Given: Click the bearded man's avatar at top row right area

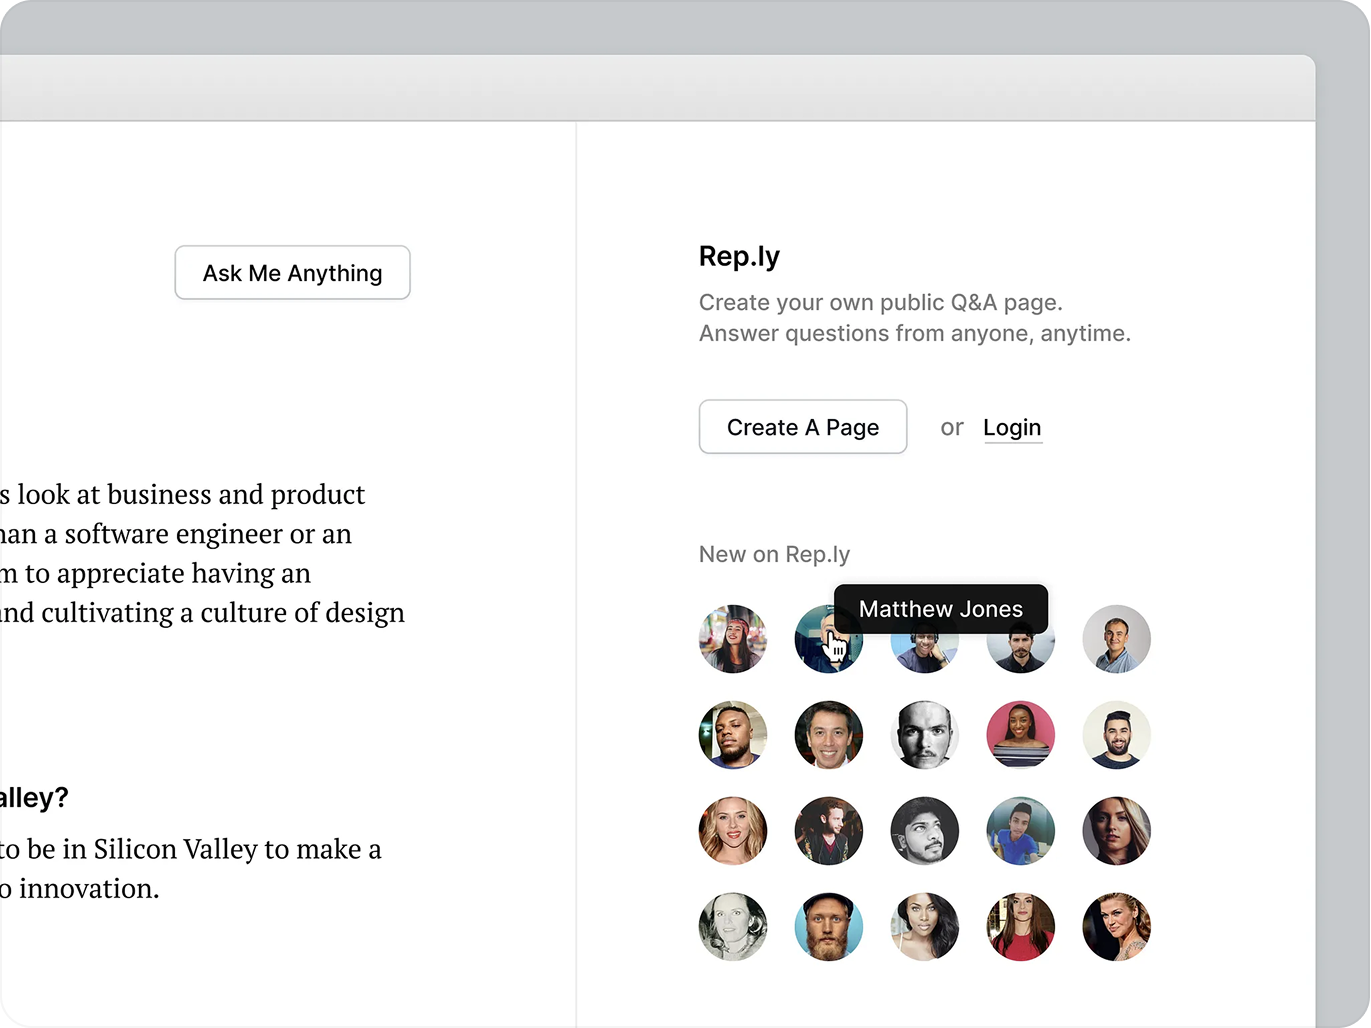Looking at the screenshot, I should tap(1021, 639).
